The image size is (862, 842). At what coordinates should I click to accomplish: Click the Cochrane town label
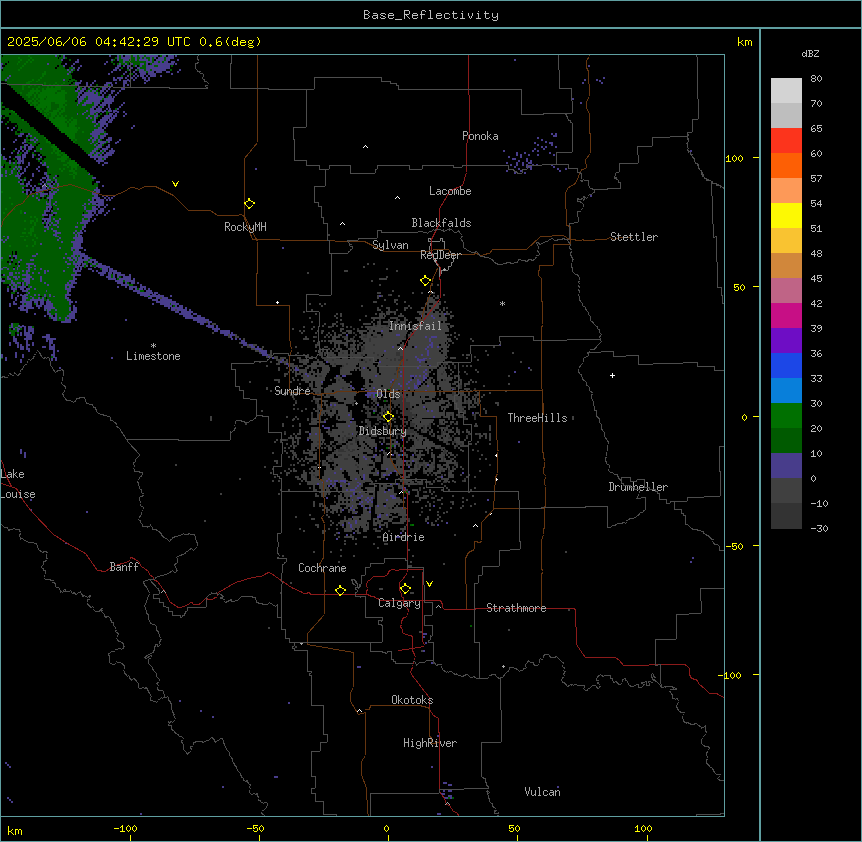(322, 568)
